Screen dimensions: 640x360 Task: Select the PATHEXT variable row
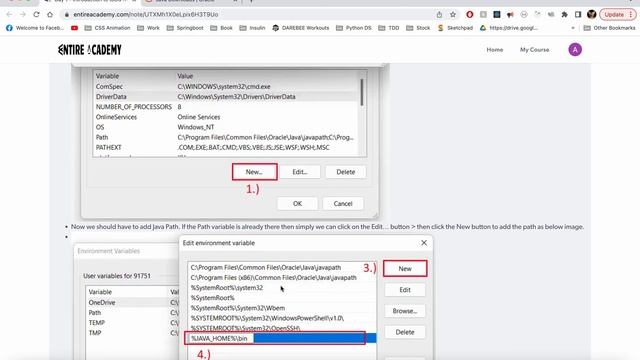pos(226,147)
